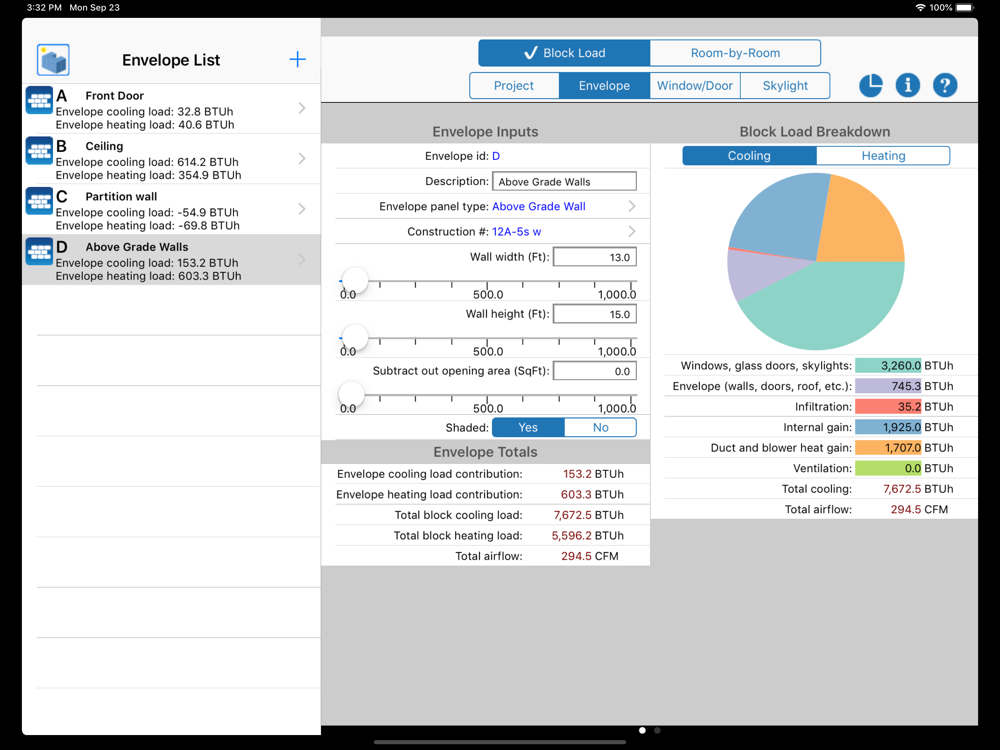The image size is (1000, 750).
Task: Click the wall icon for Above Grade Walls row
Action: (x=39, y=251)
